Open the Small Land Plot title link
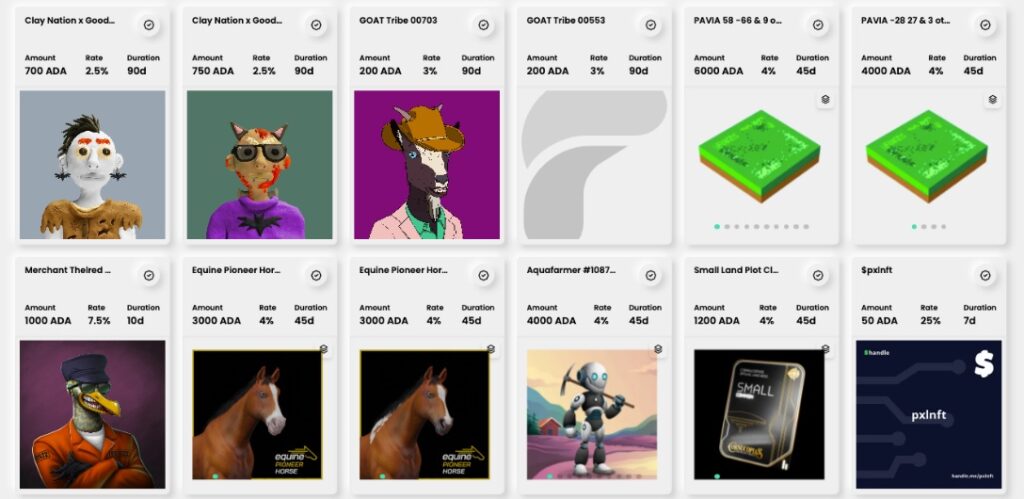The width and height of the screenshot is (1024, 499). [736, 270]
